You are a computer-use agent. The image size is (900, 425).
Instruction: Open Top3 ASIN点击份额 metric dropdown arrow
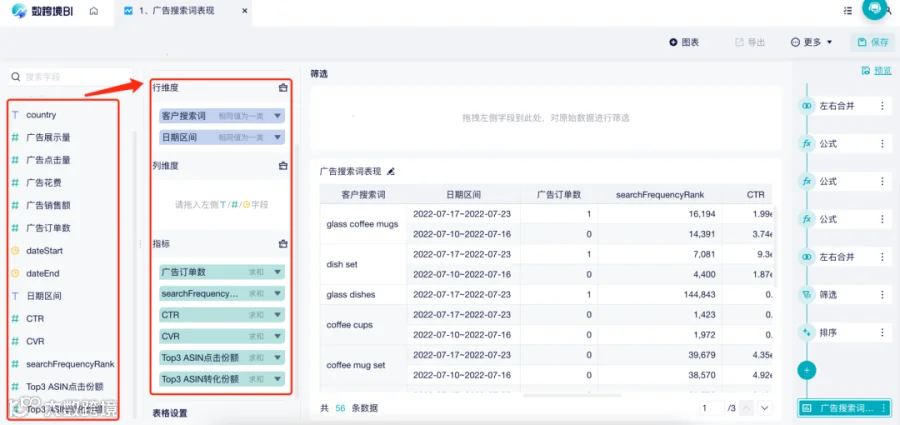tap(277, 357)
